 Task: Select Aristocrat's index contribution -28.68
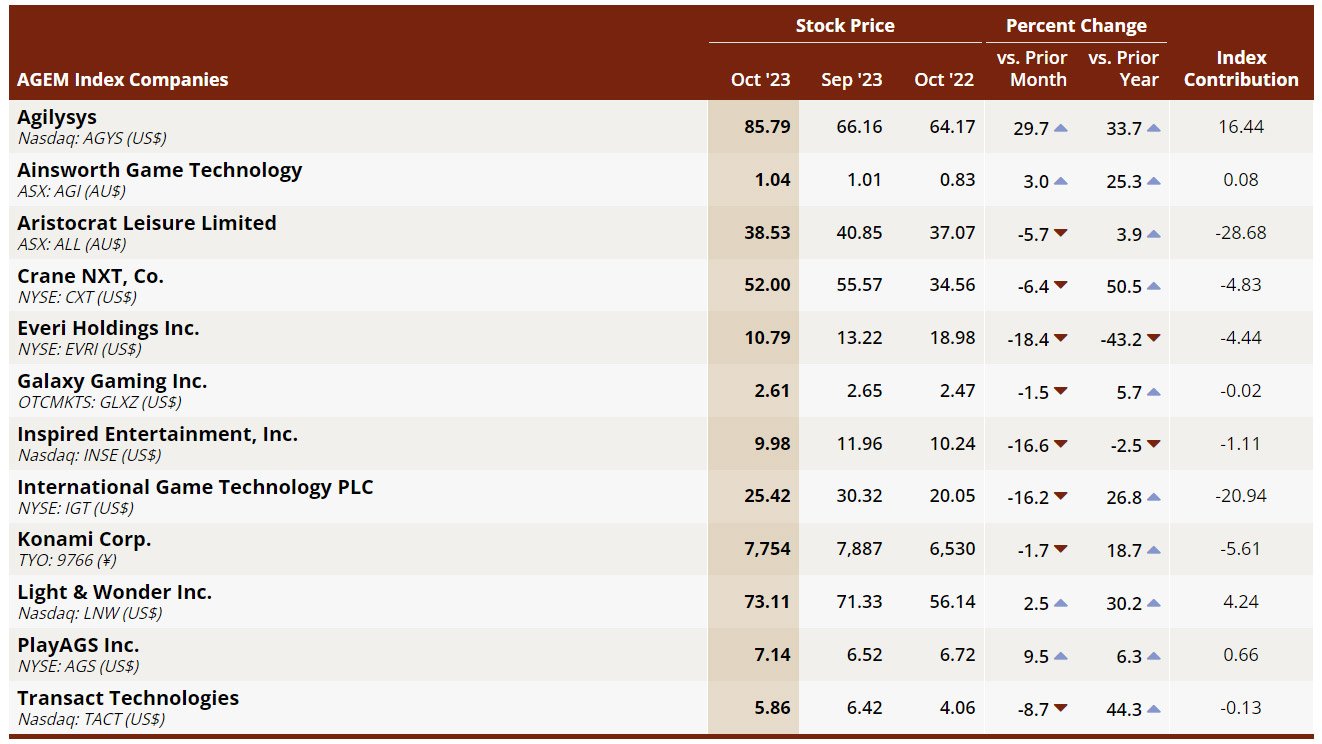pos(1240,232)
